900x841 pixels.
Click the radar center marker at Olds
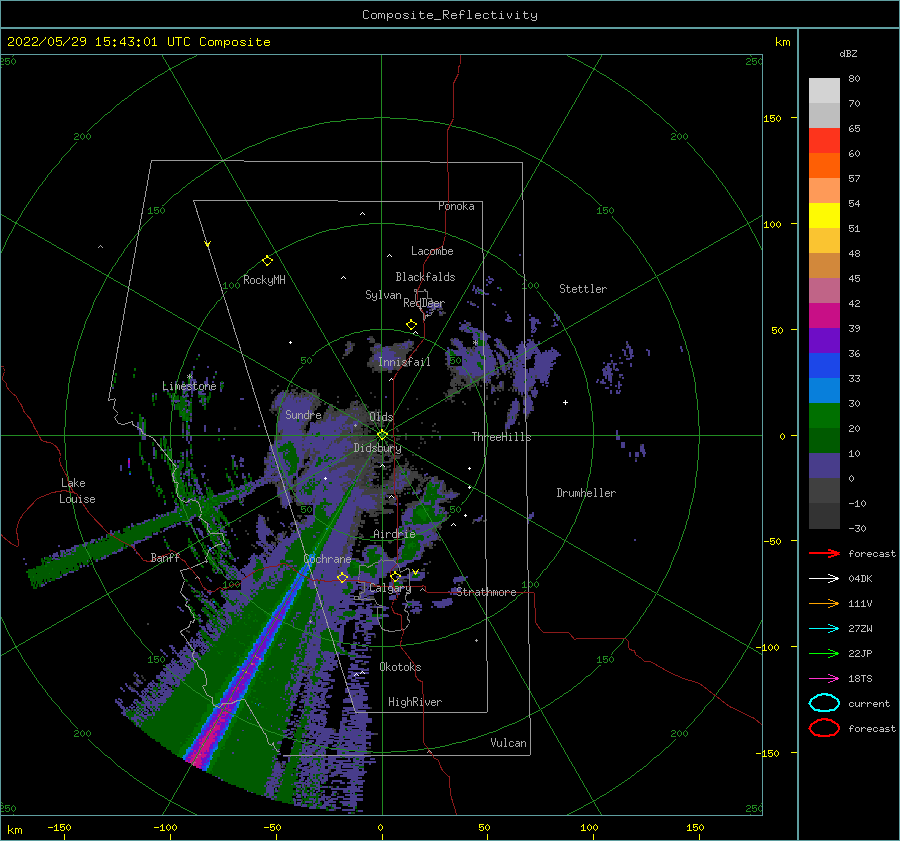[x=382, y=435]
